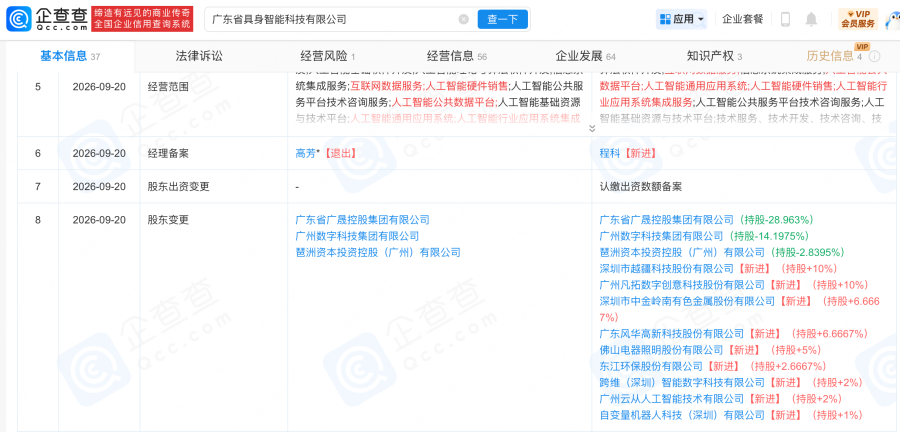Switch to the 历史信息 tab
900x432 pixels.
(x=834, y=56)
